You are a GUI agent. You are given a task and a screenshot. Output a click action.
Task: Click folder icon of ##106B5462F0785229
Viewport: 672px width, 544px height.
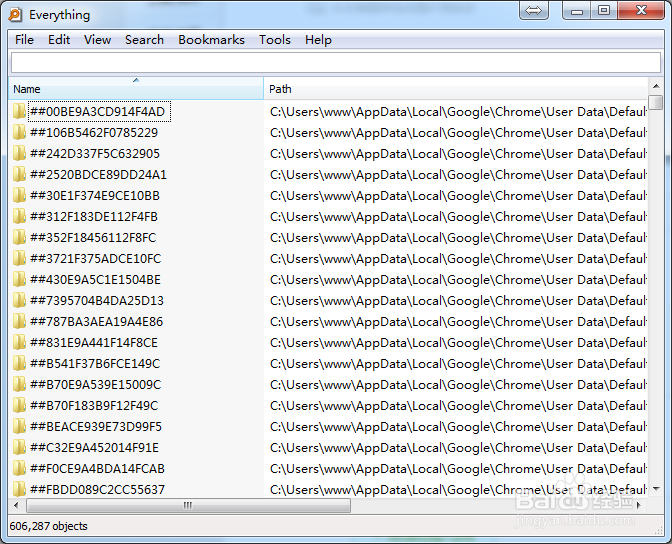point(19,132)
